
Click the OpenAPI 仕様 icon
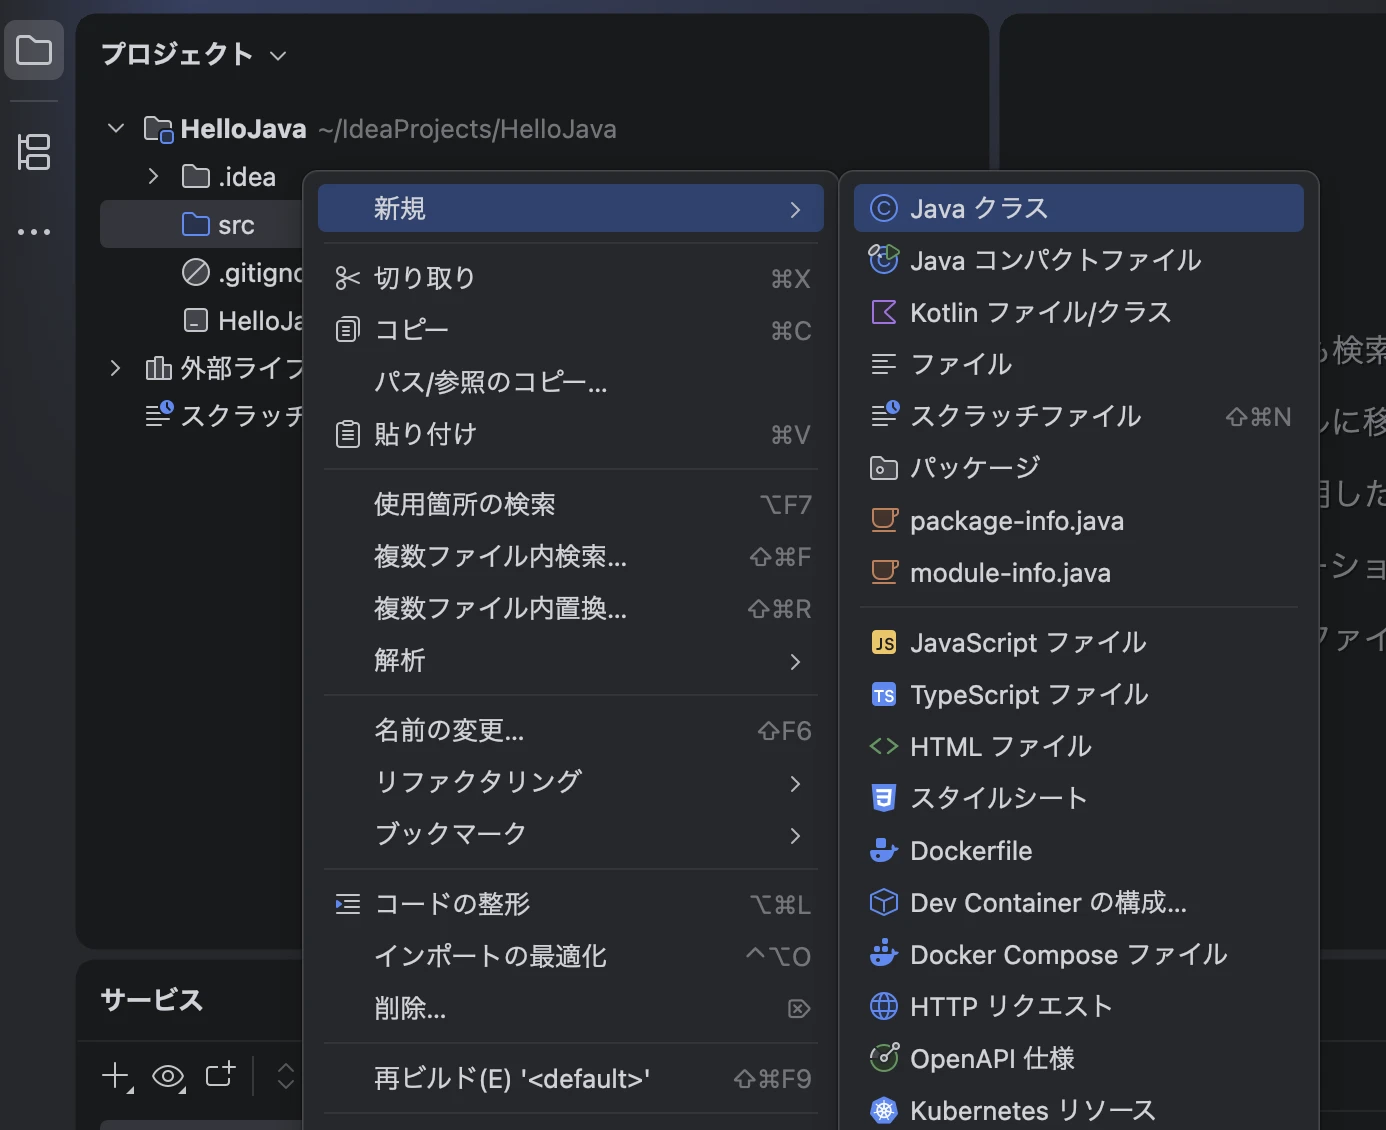884,1058
